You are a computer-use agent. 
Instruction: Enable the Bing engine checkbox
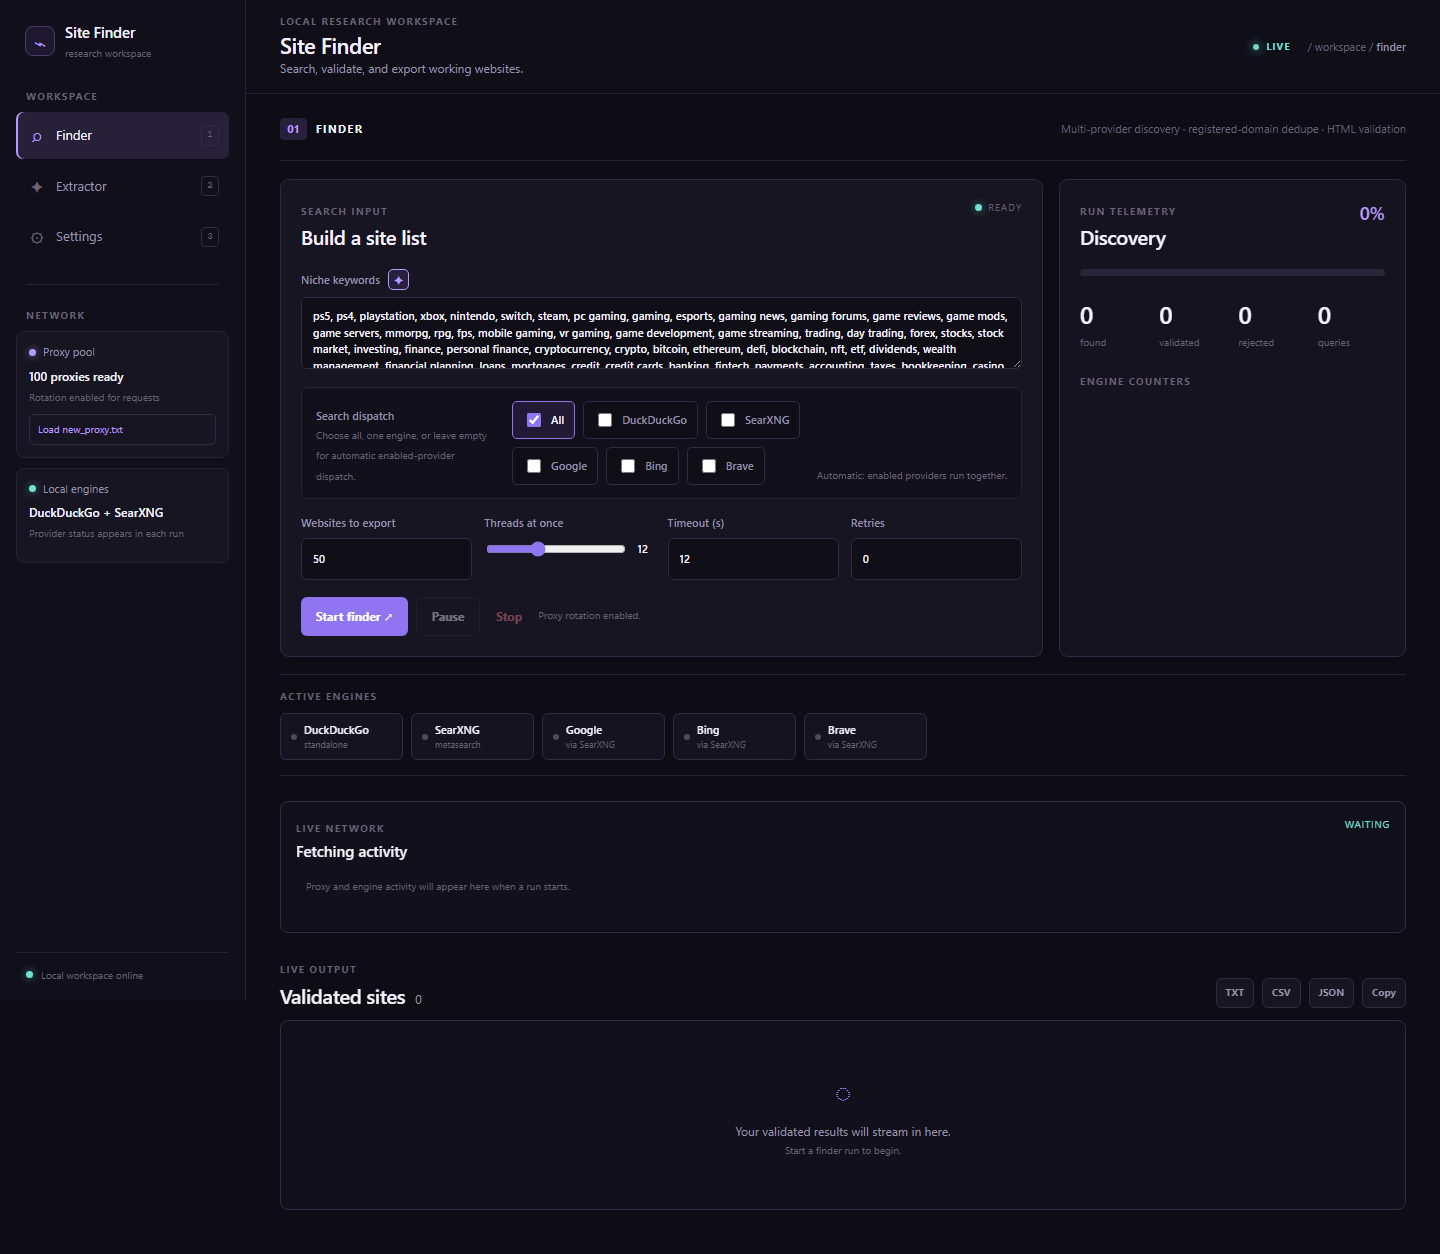pyautogui.click(x=628, y=466)
